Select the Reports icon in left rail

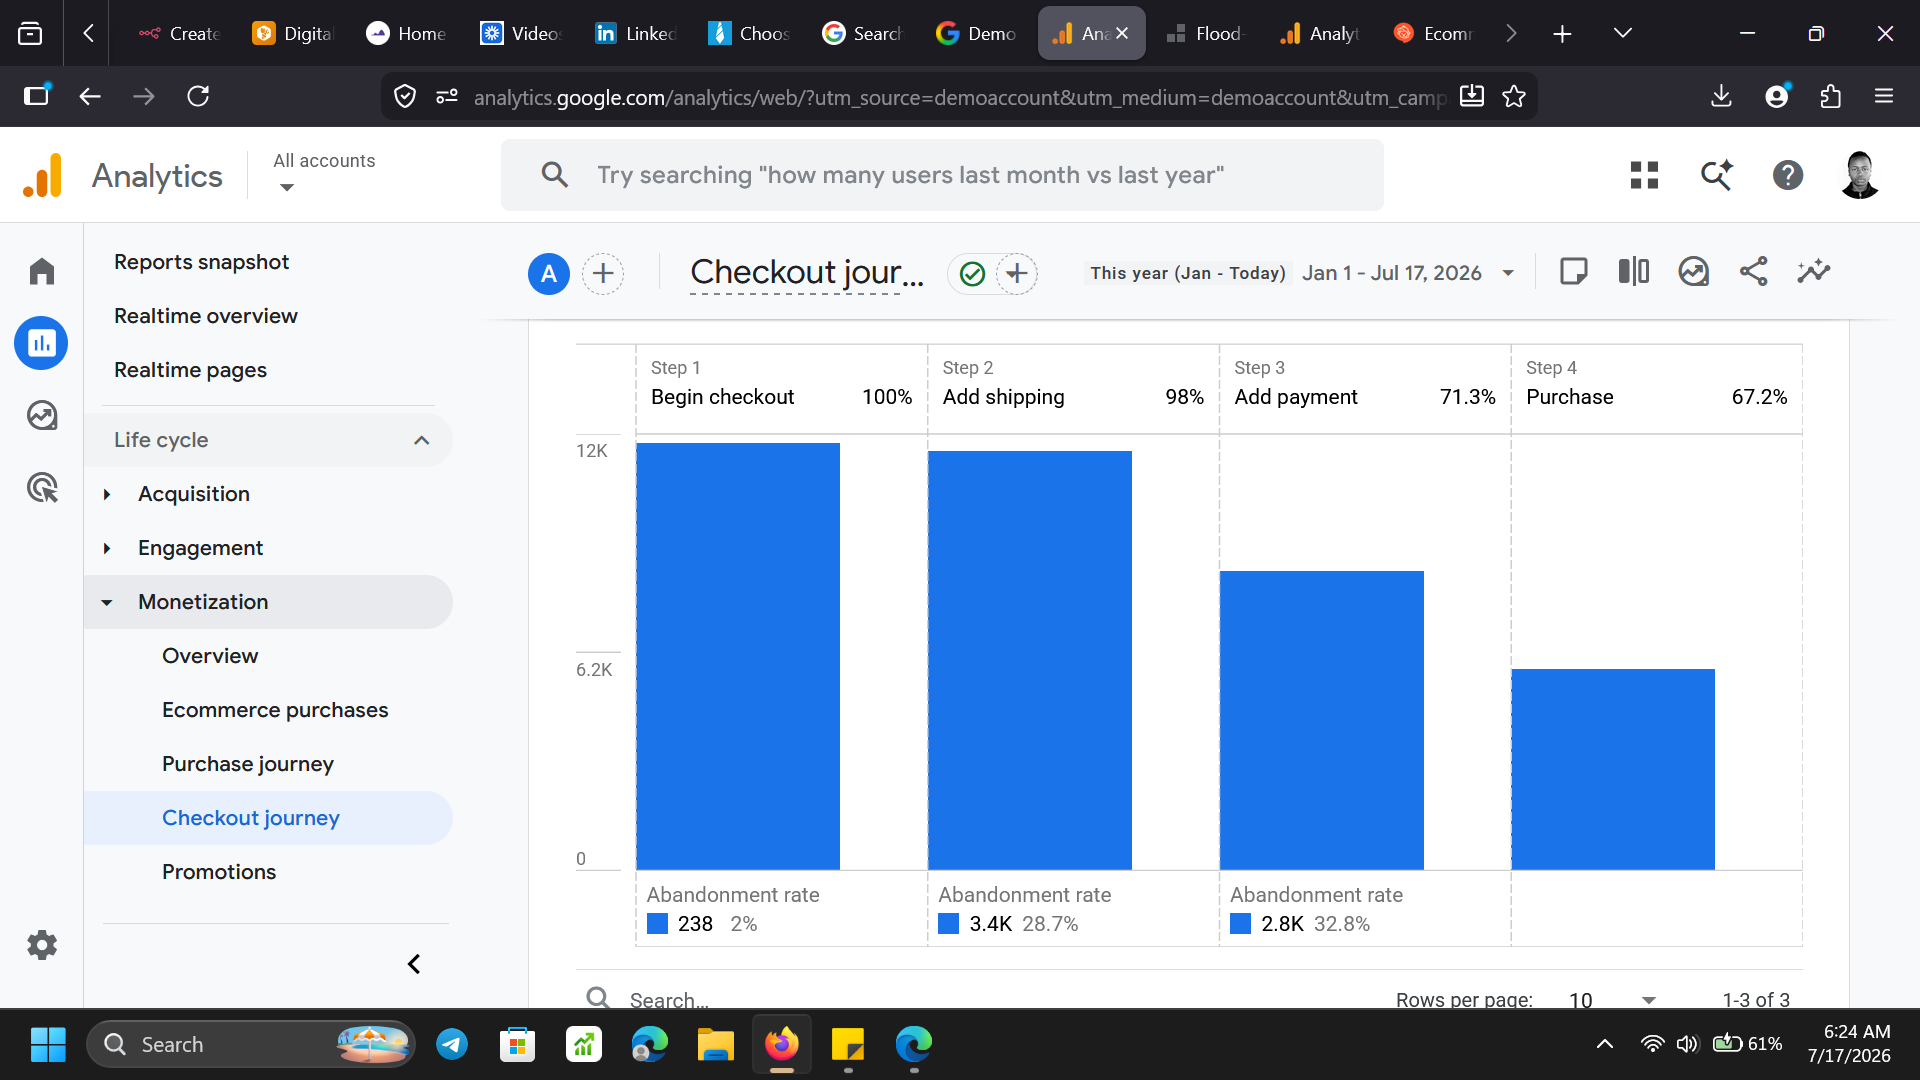tap(42, 343)
